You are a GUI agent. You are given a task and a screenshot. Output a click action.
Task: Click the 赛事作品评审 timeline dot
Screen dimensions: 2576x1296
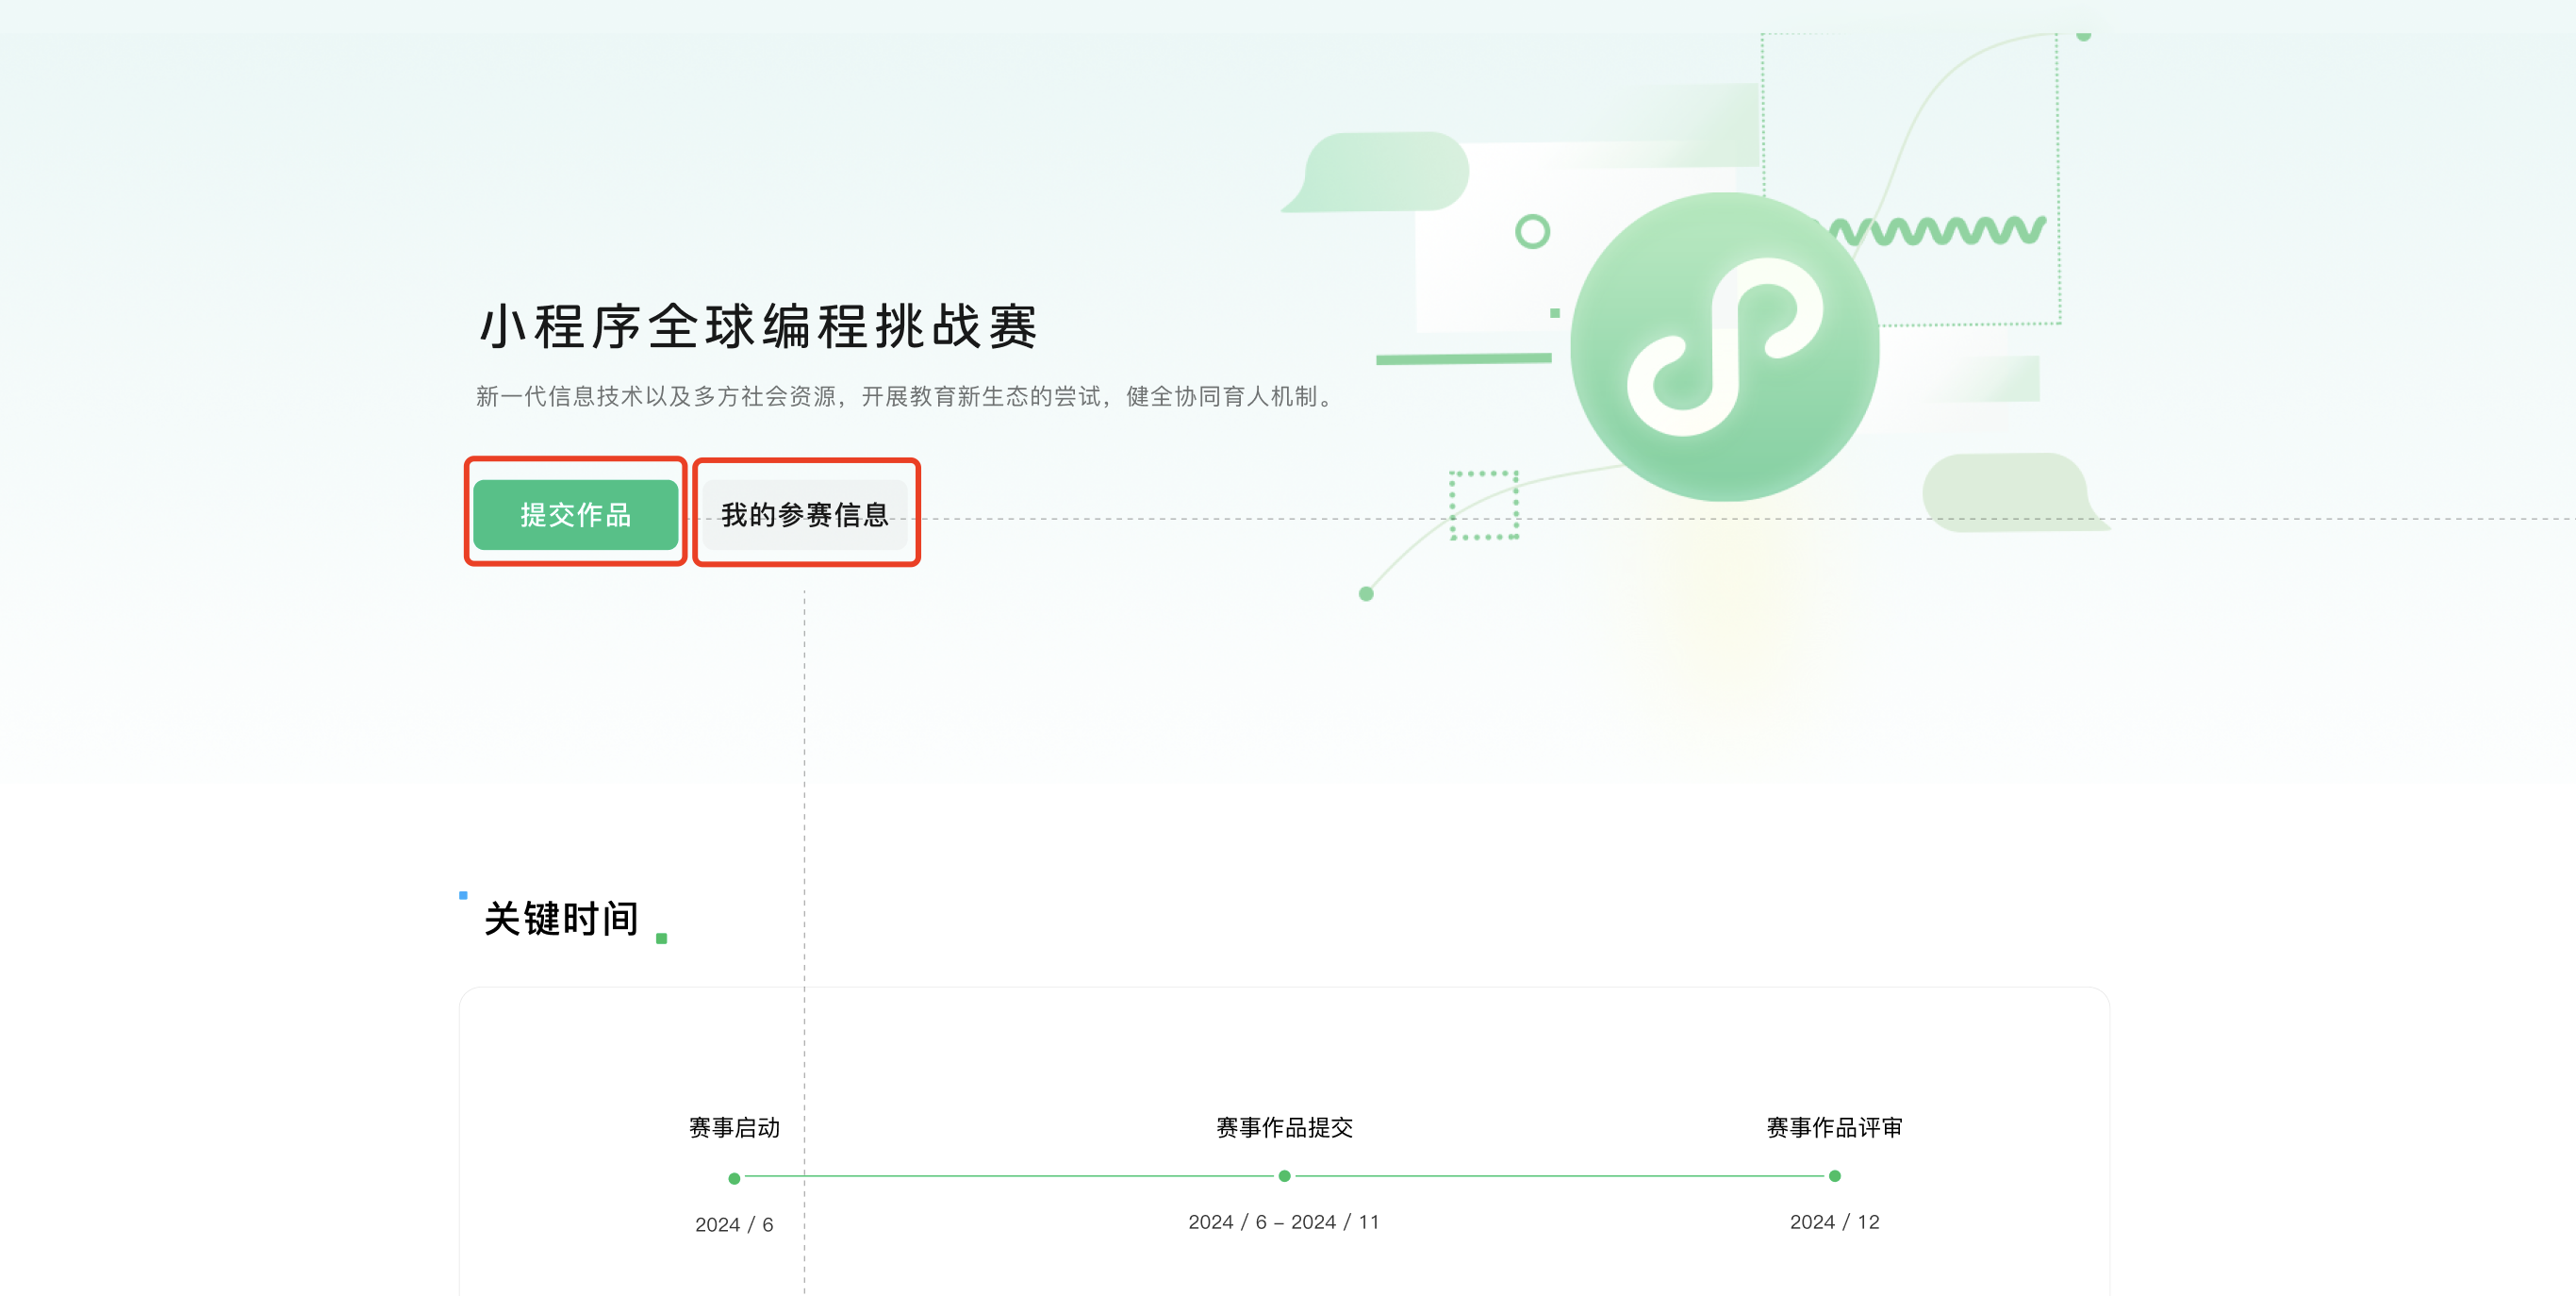click(x=1834, y=1176)
